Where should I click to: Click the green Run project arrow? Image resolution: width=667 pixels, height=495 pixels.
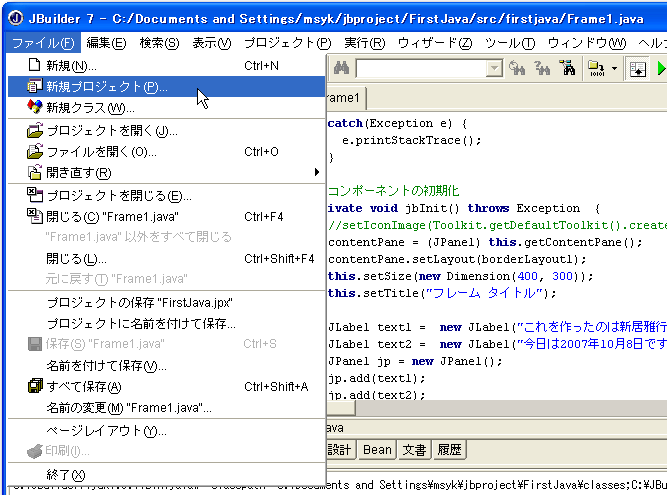point(660,68)
